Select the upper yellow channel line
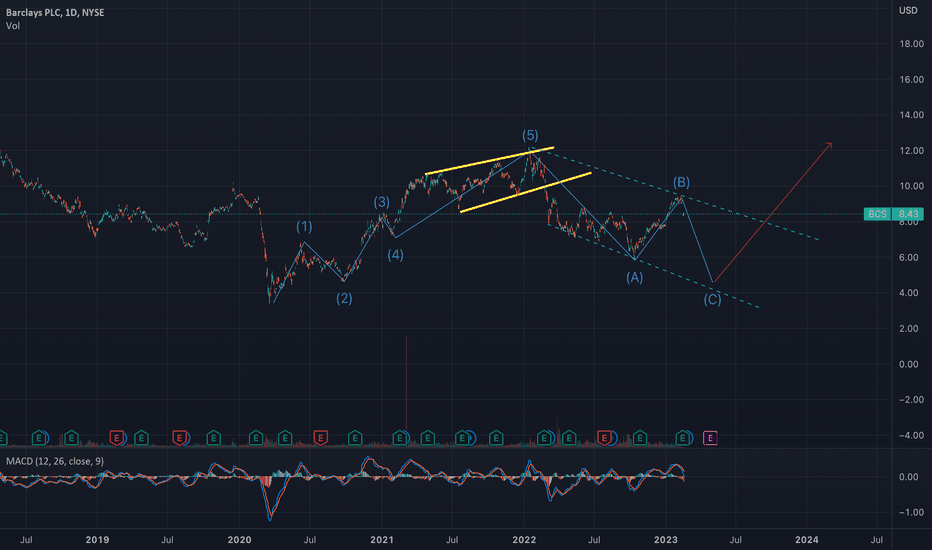Image resolution: width=932 pixels, height=550 pixels. 490,161
